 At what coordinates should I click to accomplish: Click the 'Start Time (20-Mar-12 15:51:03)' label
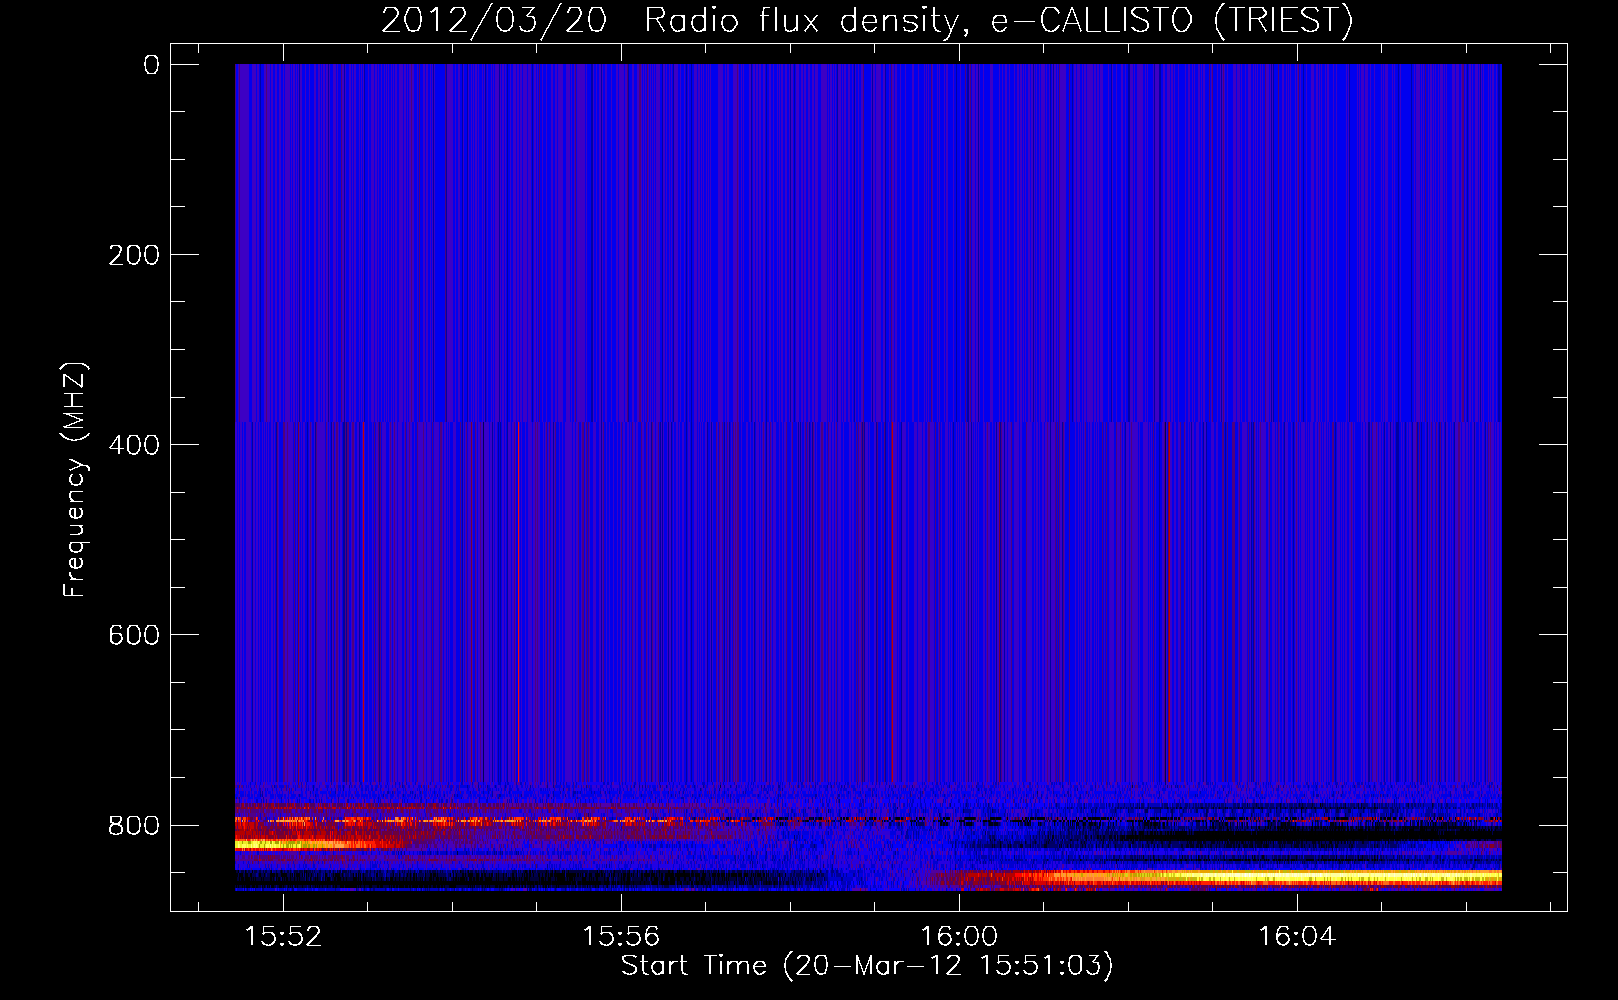click(867, 966)
